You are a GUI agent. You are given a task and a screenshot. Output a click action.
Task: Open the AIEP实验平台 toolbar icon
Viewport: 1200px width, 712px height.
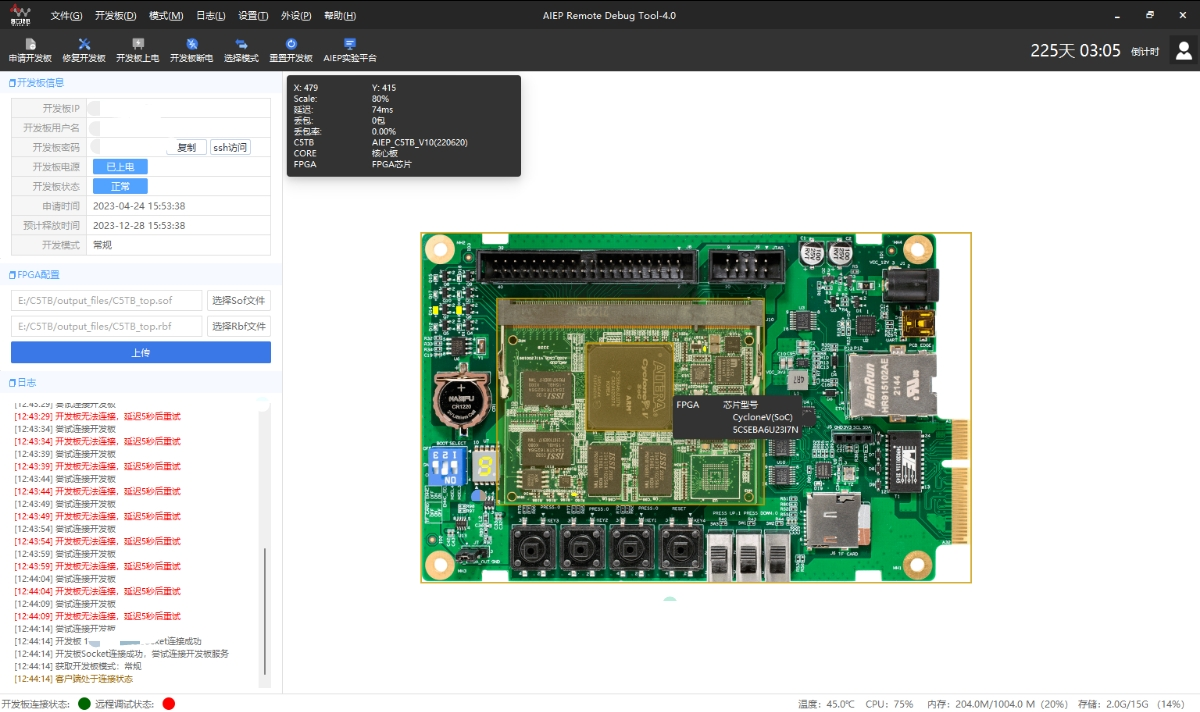(x=350, y=44)
